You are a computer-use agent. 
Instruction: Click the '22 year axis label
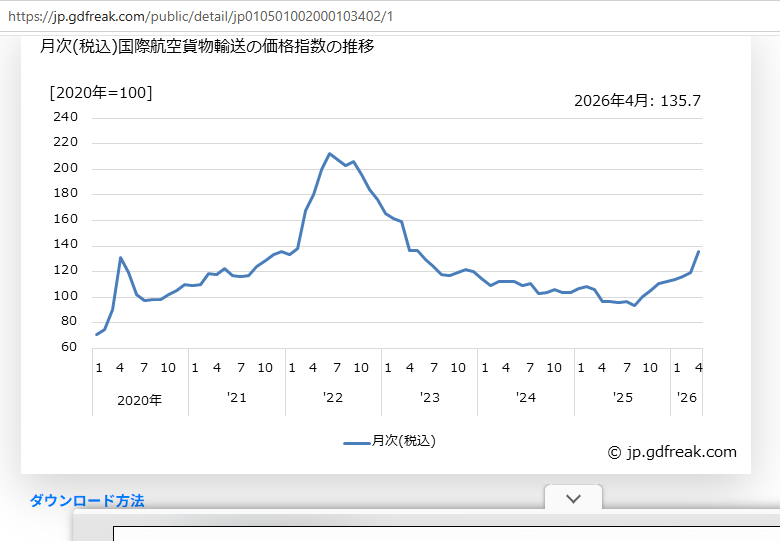(333, 398)
